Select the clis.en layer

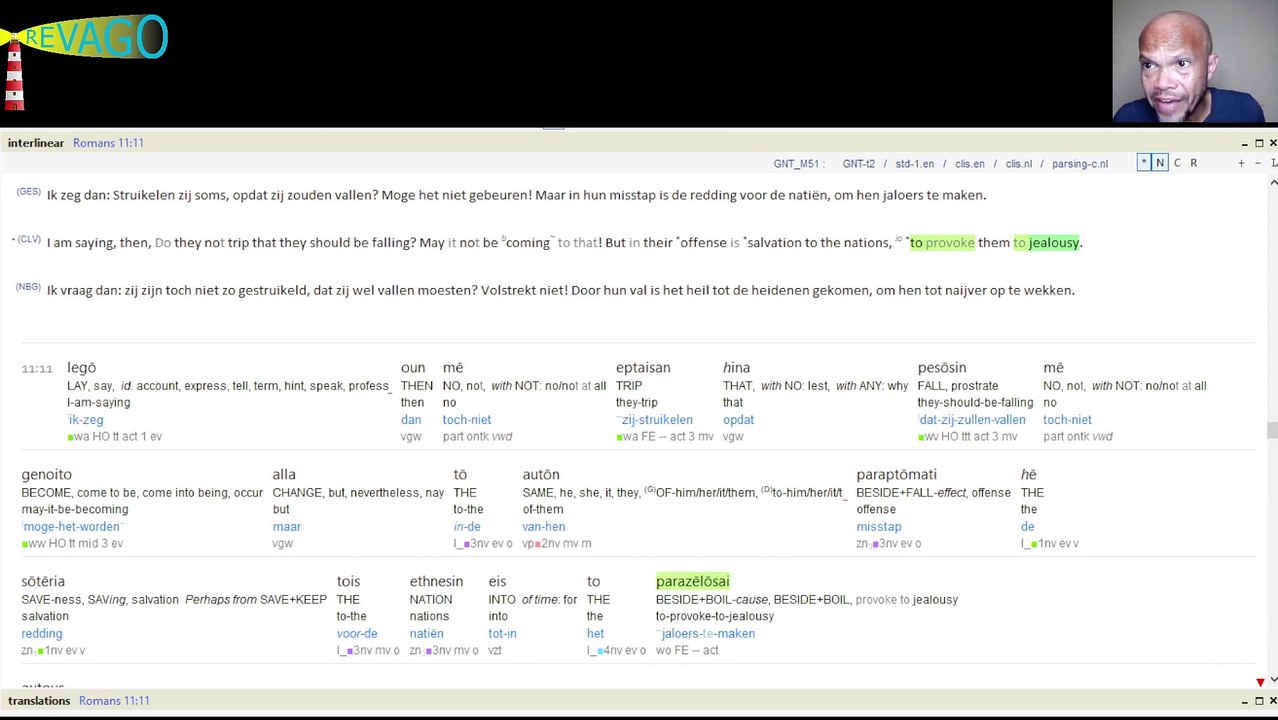tap(969, 164)
